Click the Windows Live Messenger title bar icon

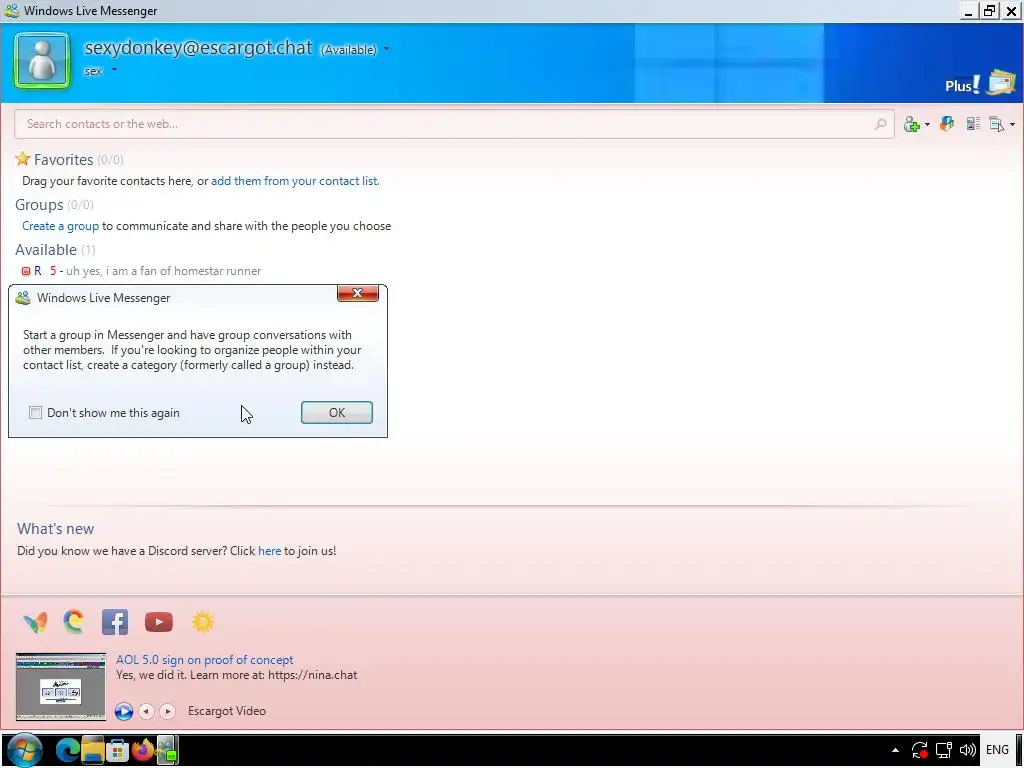pyautogui.click(x=11, y=10)
